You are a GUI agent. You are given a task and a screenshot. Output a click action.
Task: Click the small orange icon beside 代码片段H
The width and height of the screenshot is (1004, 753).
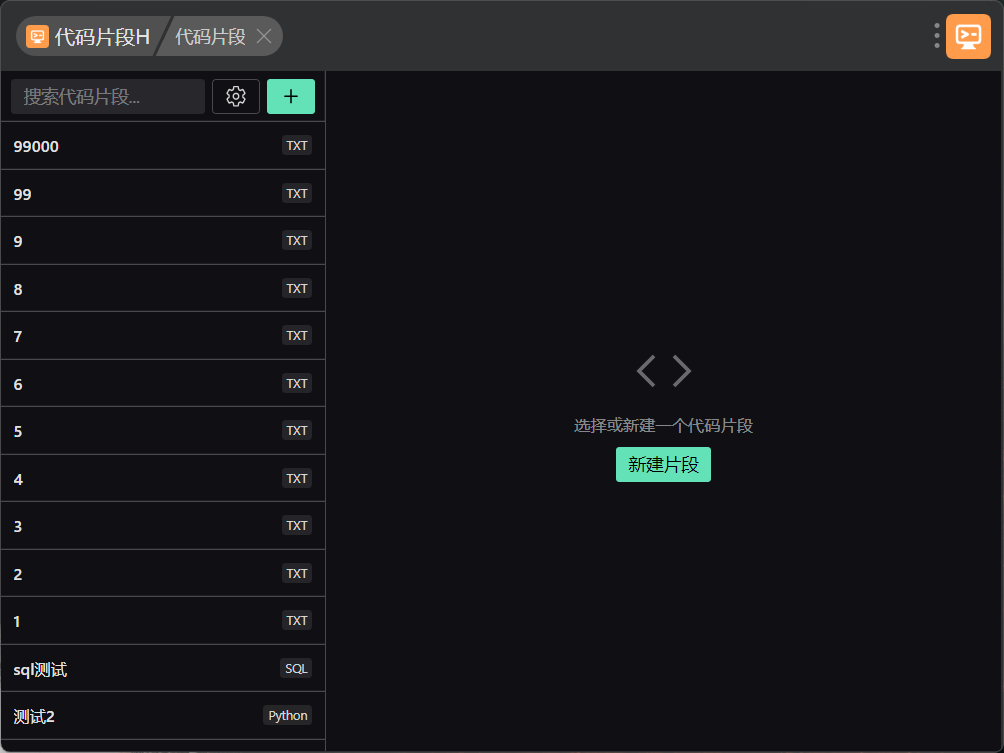coord(37,36)
